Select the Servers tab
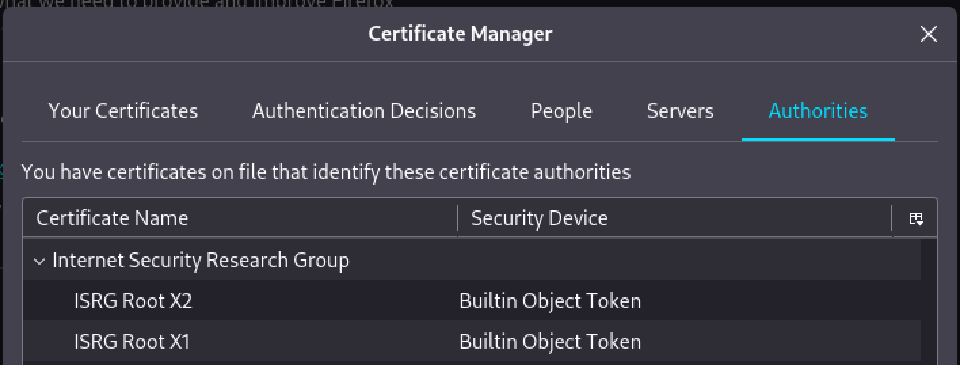 tap(680, 111)
